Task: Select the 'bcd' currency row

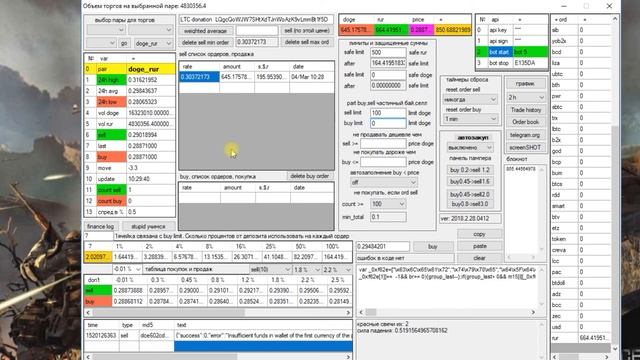Action: coord(581,52)
